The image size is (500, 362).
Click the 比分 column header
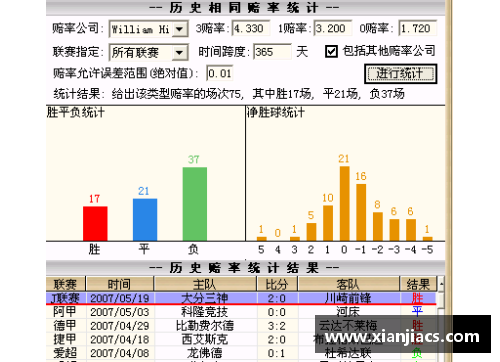tap(277, 284)
